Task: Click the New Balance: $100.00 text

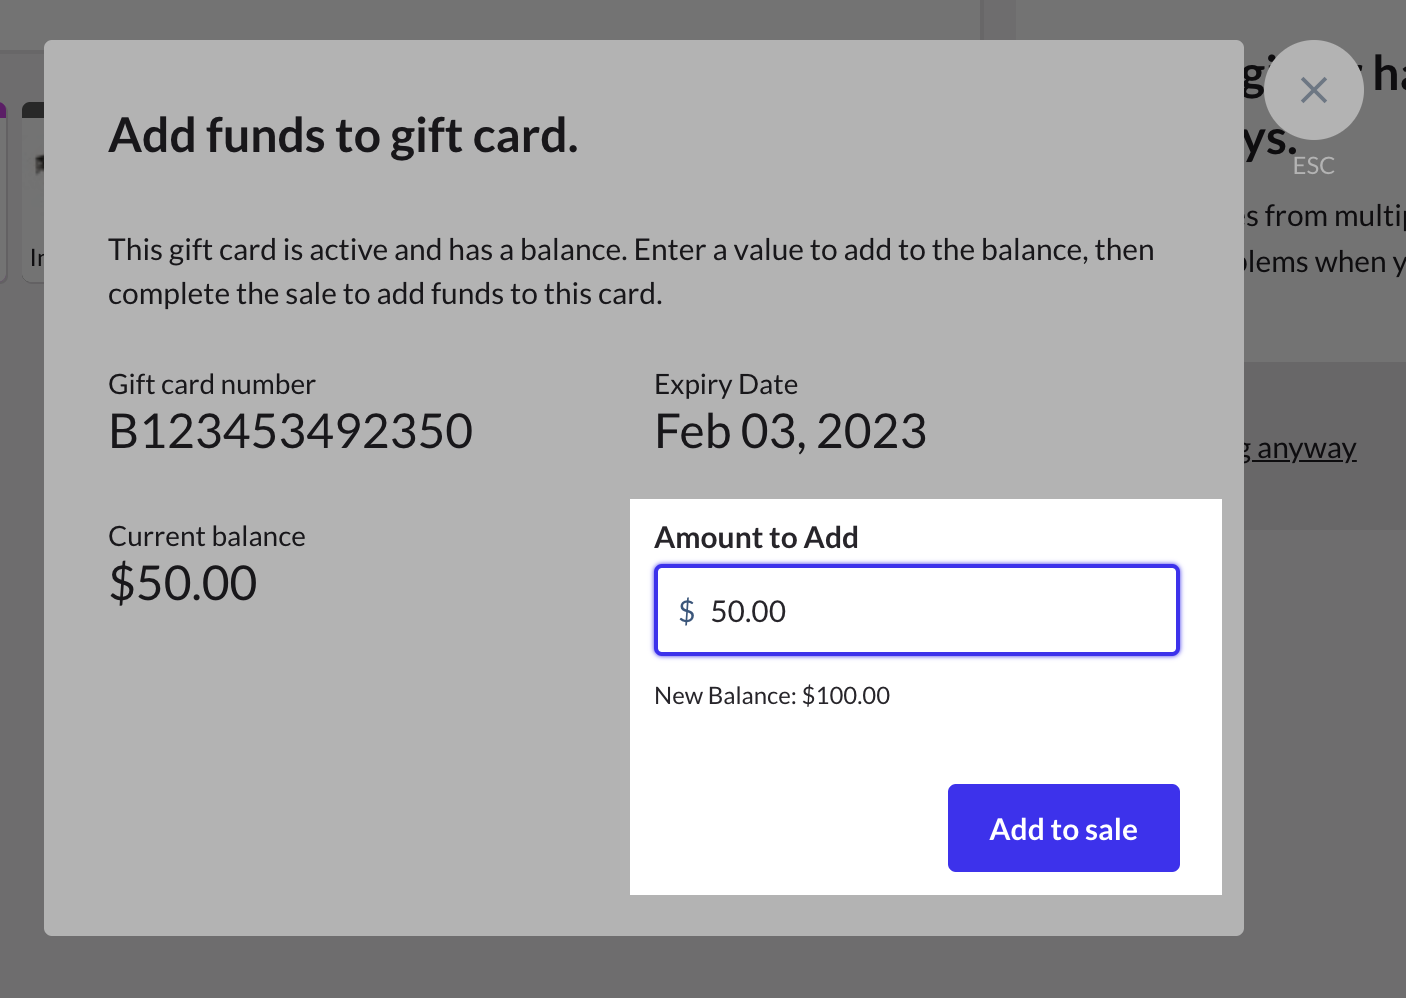Action: (x=772, y=696)
